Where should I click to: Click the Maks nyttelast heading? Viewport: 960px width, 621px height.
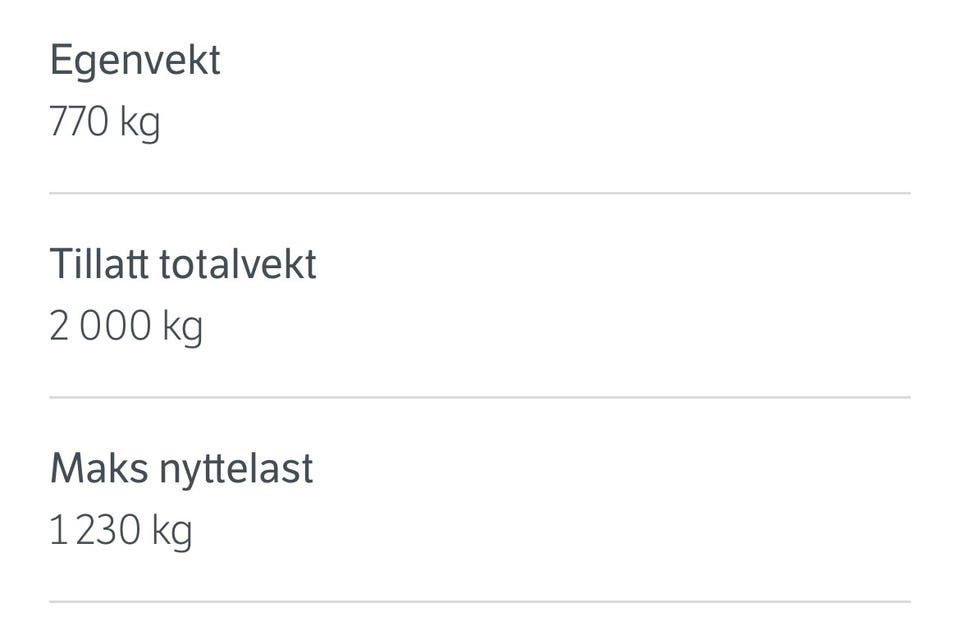[x=182, y=470]
